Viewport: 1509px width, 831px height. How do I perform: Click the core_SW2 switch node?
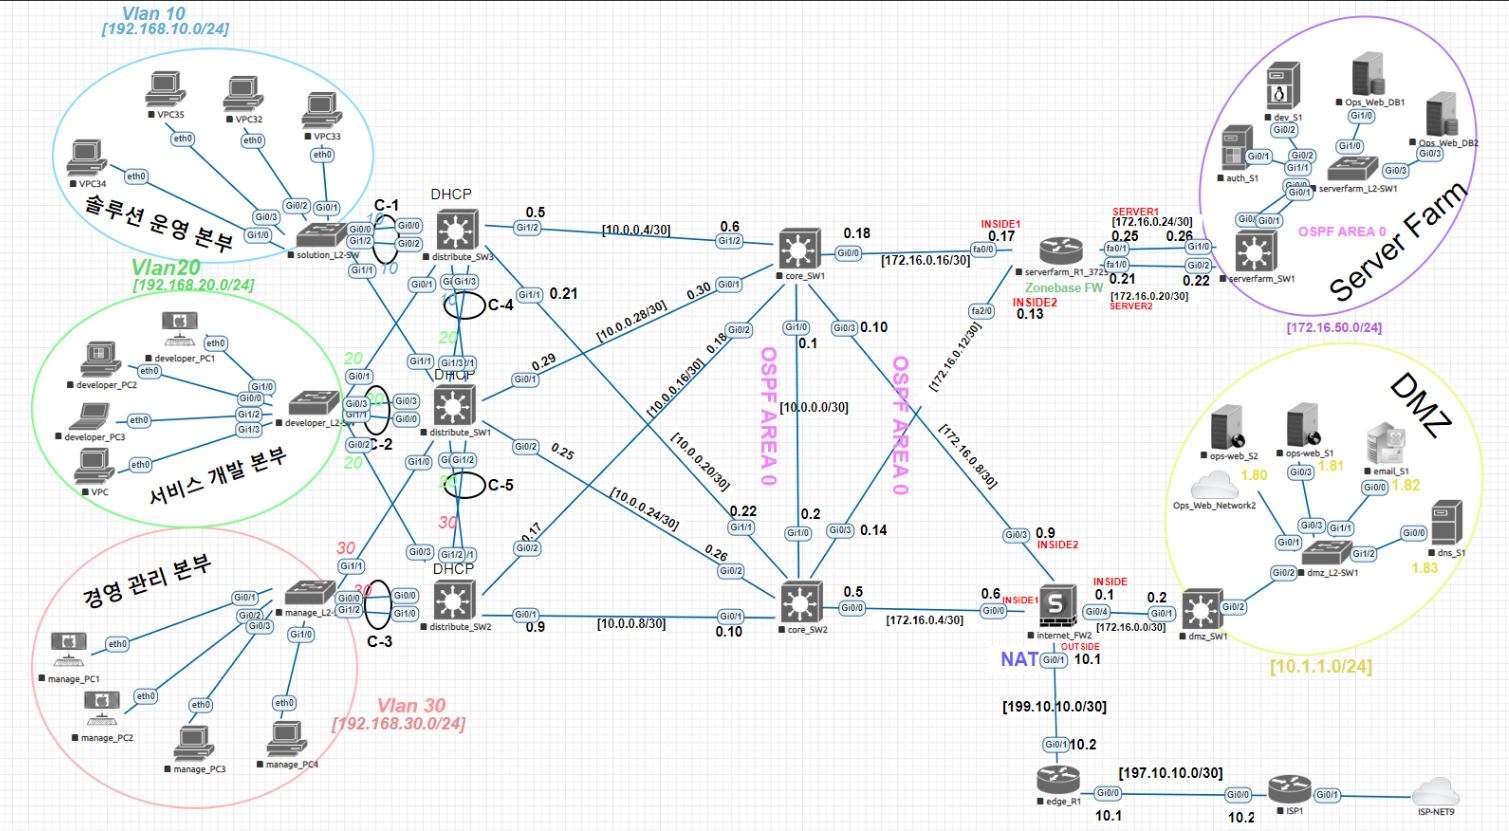[800, 603]
